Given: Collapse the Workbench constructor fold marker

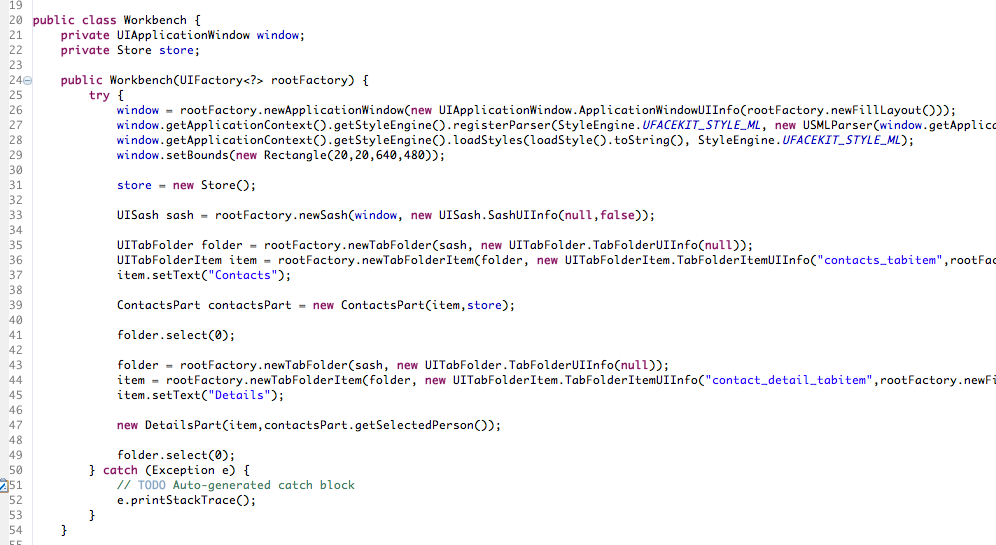Looking at the screenshot, I should (27, 81).
